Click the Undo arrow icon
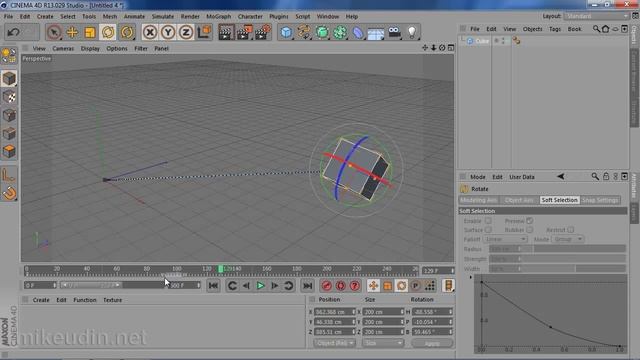The width and height of the screenshot is (640, 360). 13,32
